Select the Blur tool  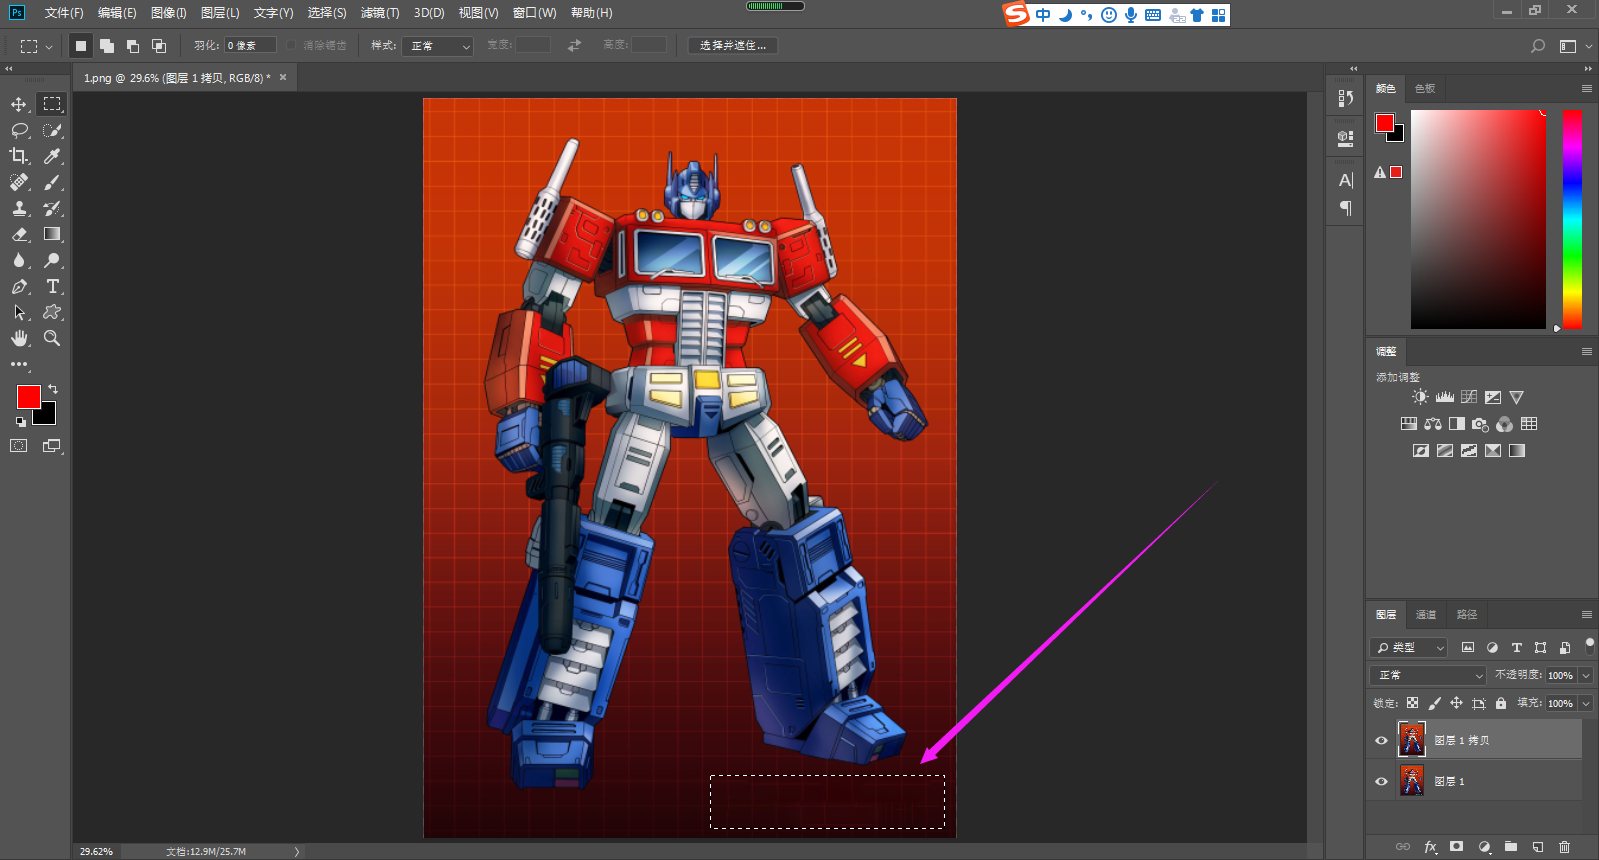tap(19, 260)
